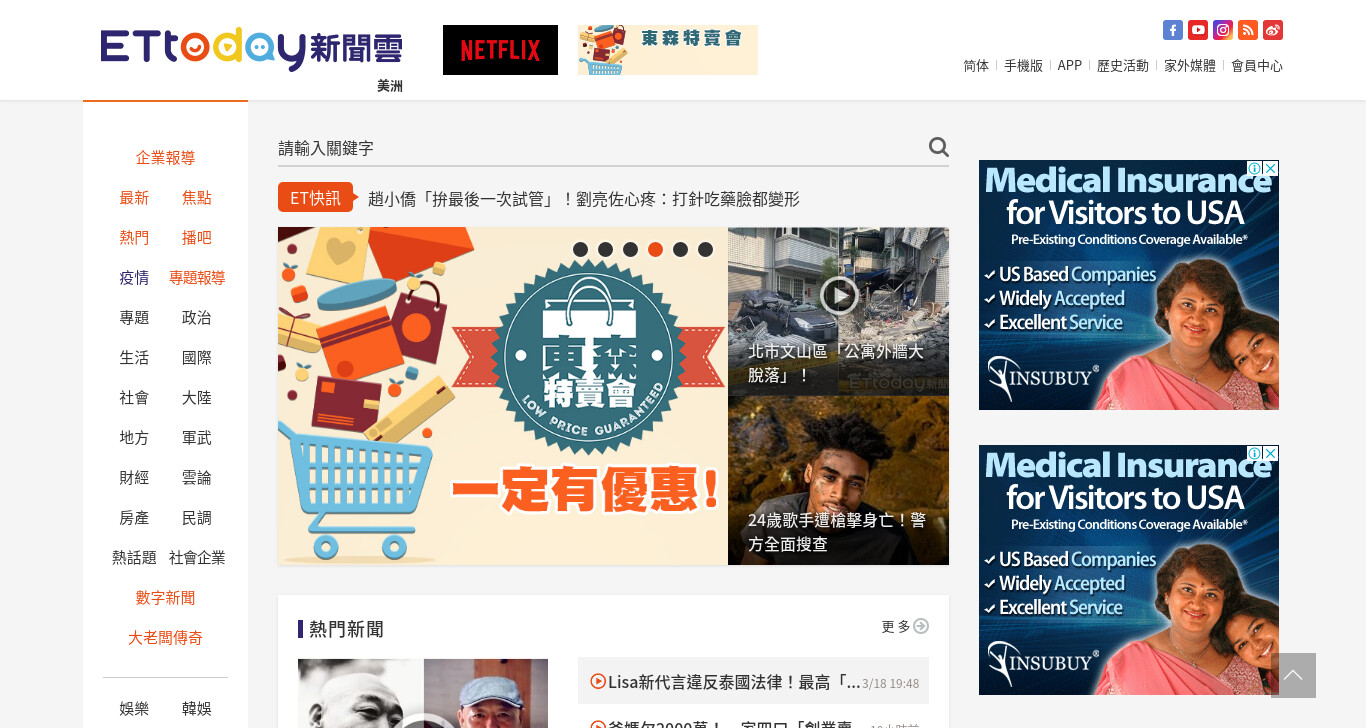Open the upper Insubuy Medical Insurance ad
This screenshot has height=728, width=1366.
coord(1129,285)
